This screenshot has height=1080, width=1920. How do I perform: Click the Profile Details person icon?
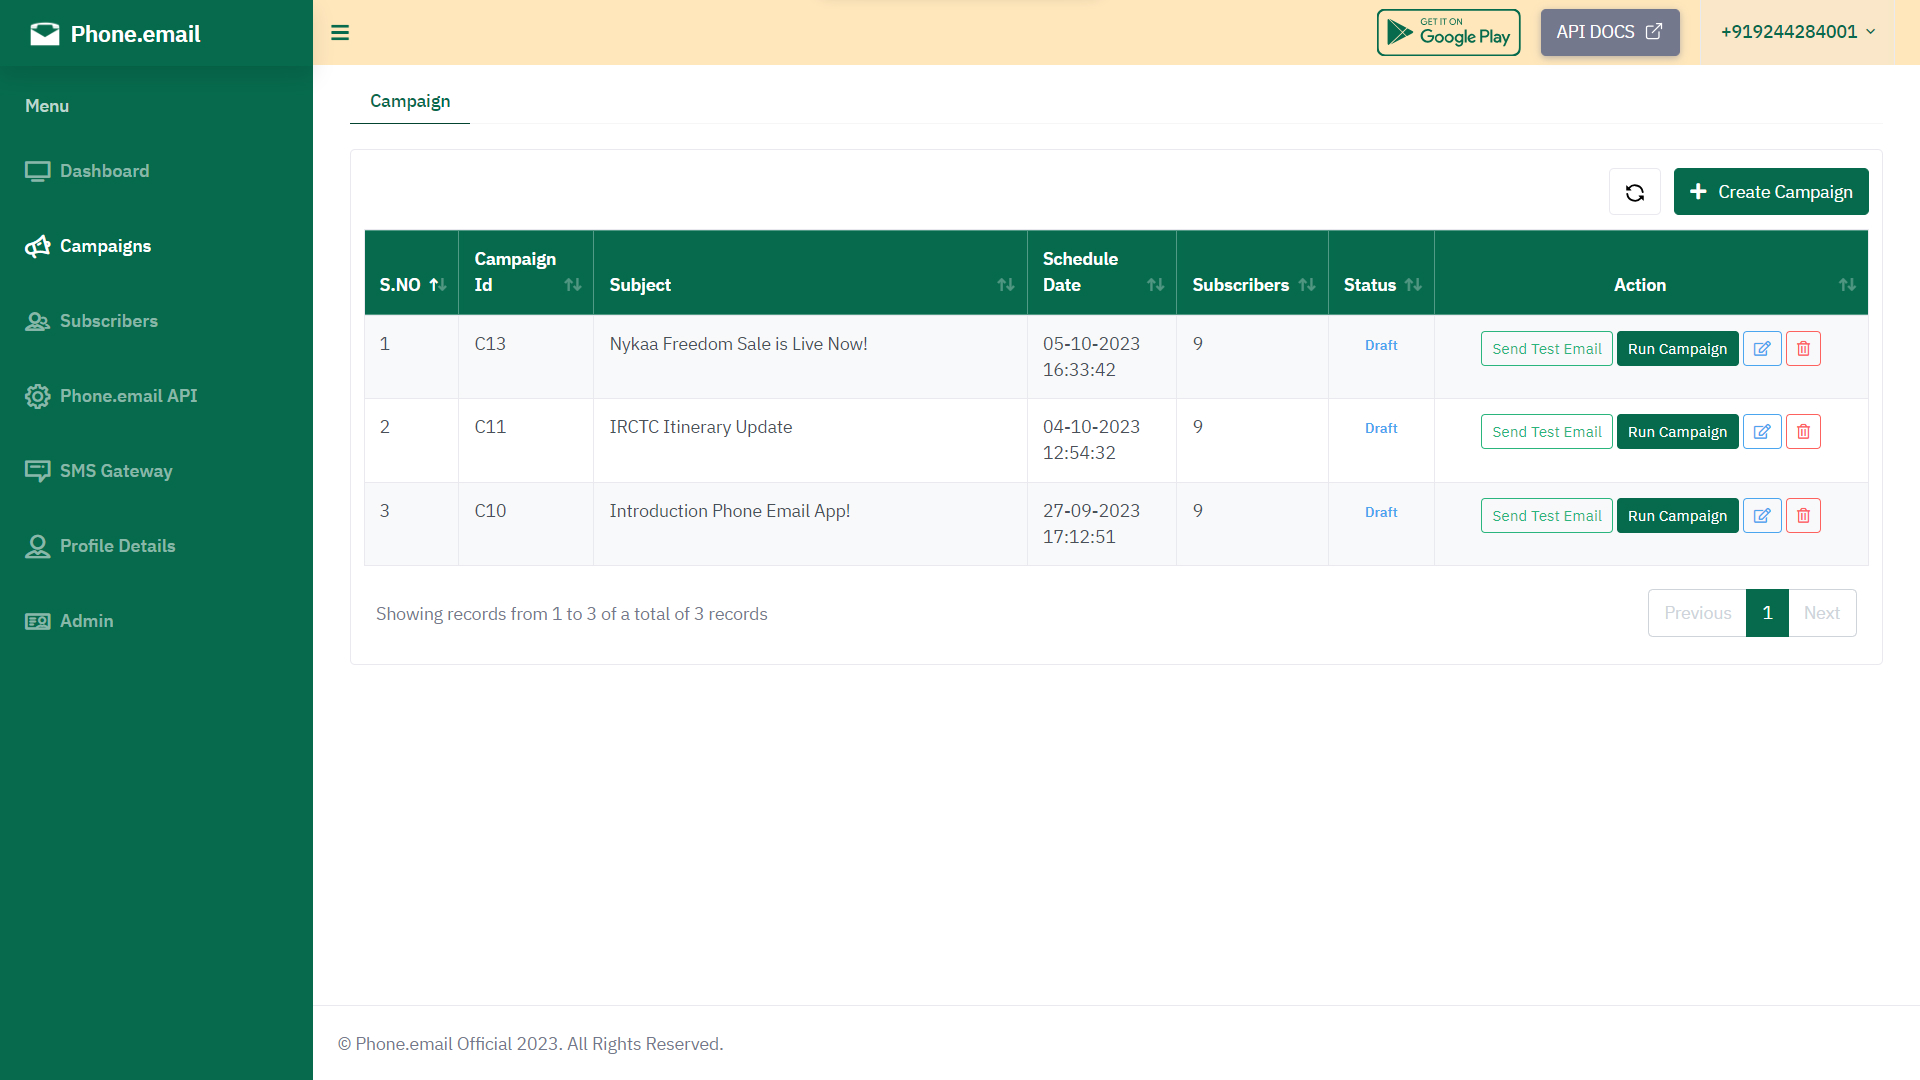click(x=38, y=547)
